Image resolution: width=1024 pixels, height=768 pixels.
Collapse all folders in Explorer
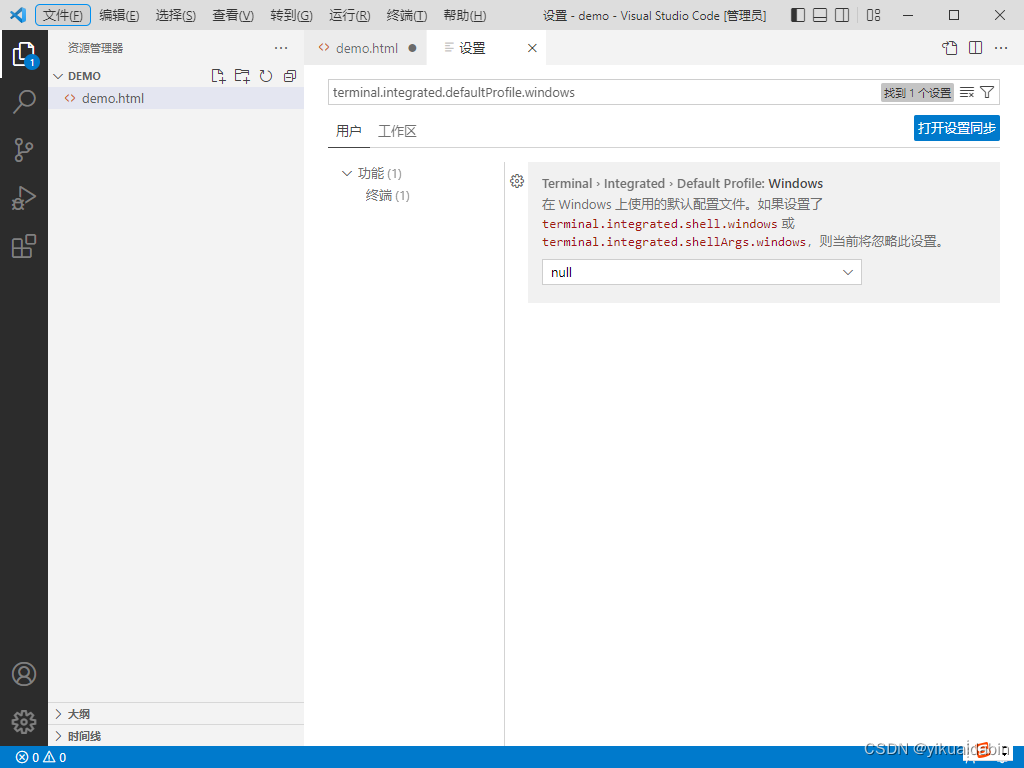[290, 76]
